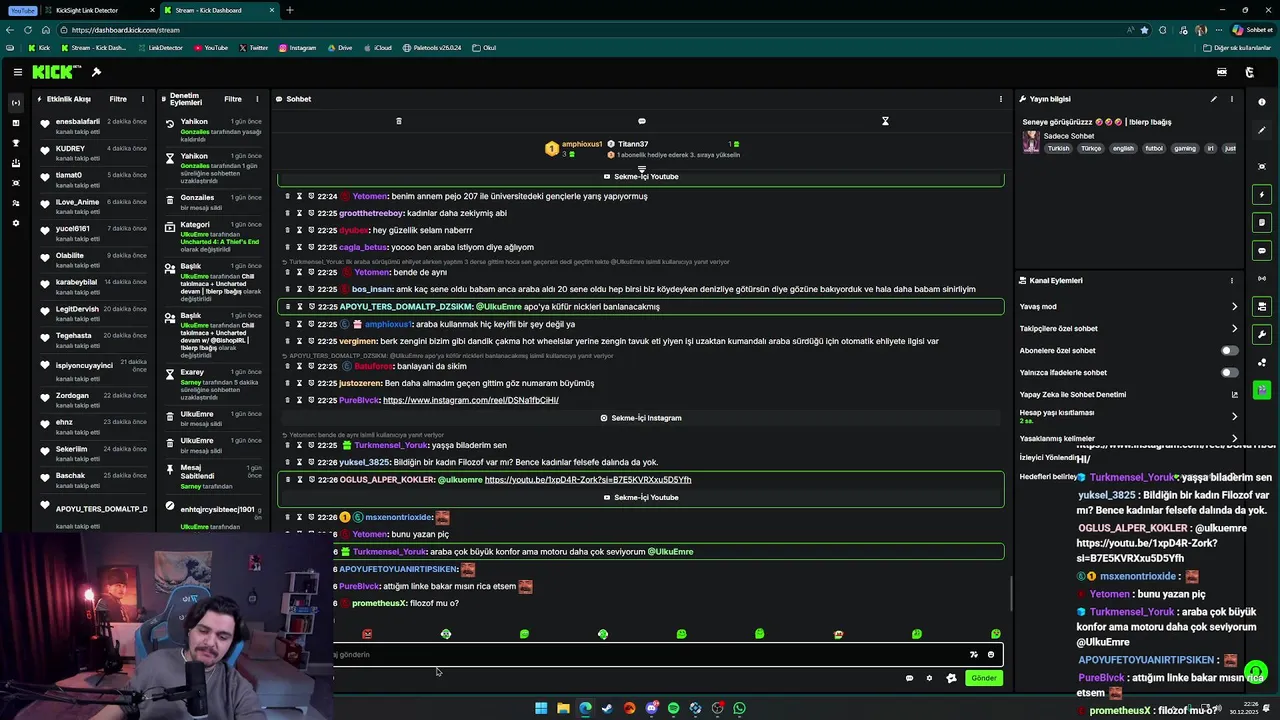
Task: Click Filtre in Denetim Eylemleri panel
Action: click(x=233, y=99)
